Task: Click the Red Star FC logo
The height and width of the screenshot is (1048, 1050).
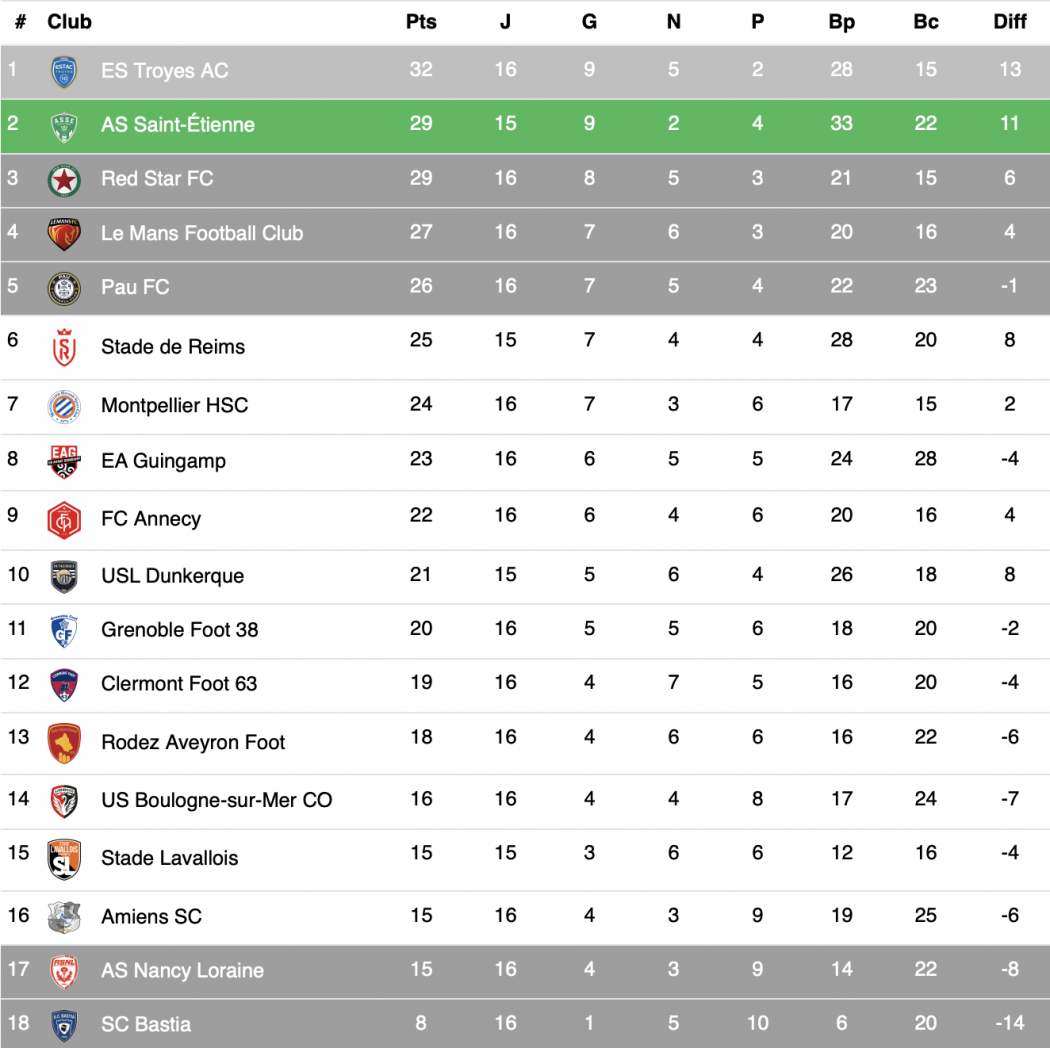Action: [x=64, y=179]
